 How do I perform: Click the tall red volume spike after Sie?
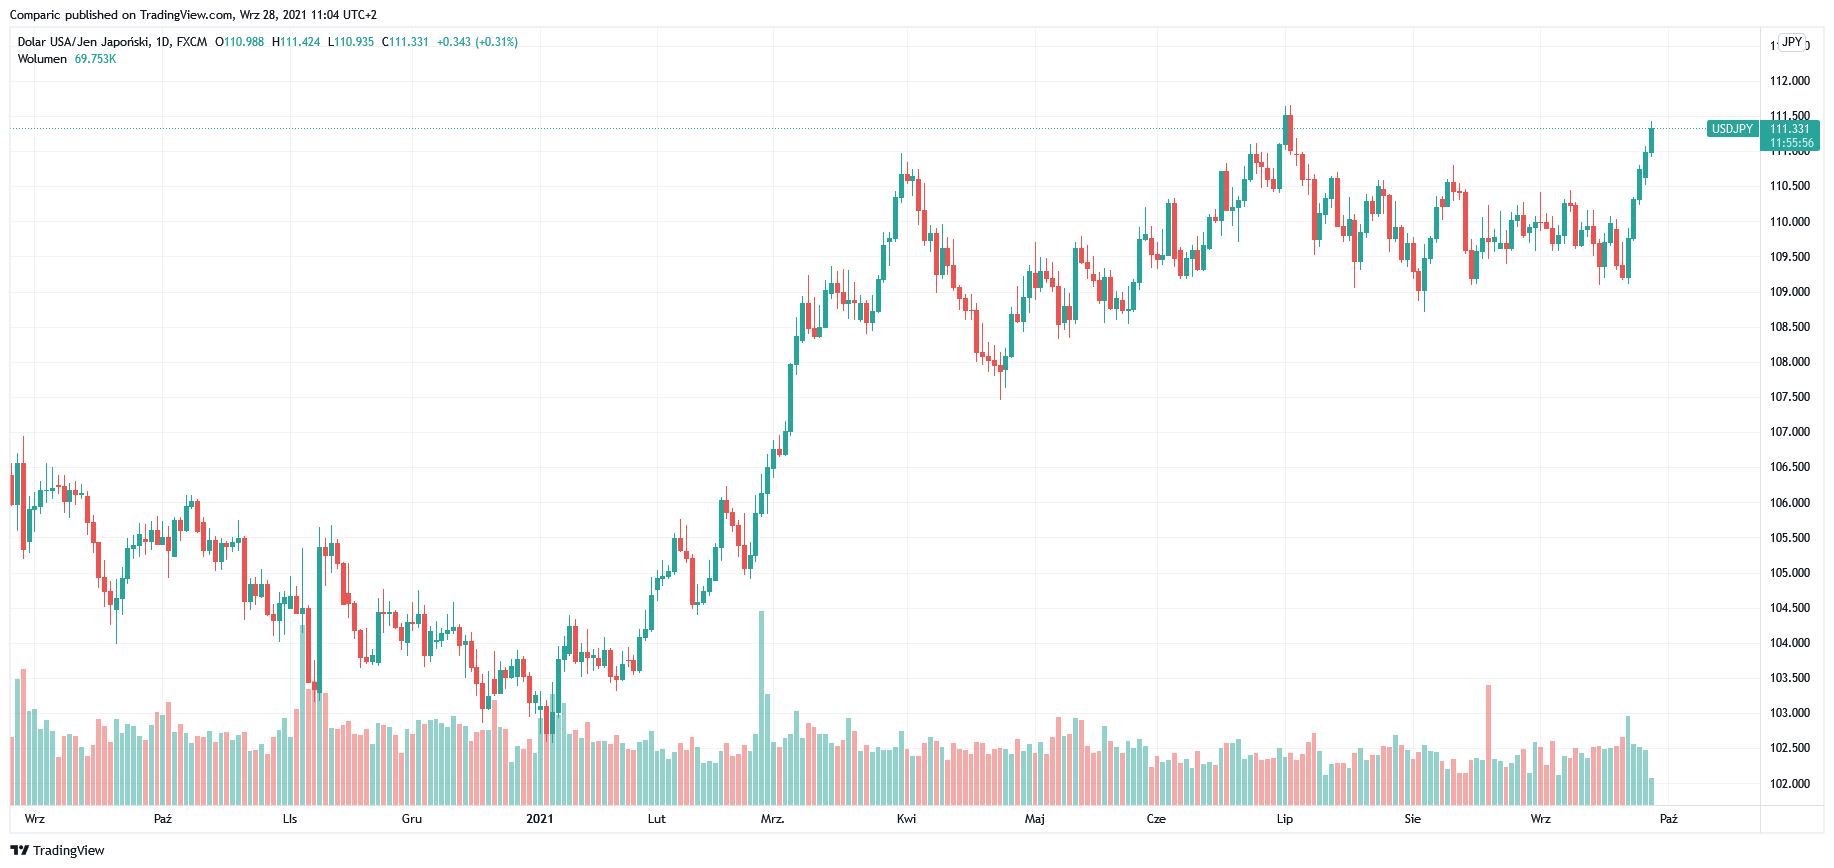click(x=1489, y=745)
